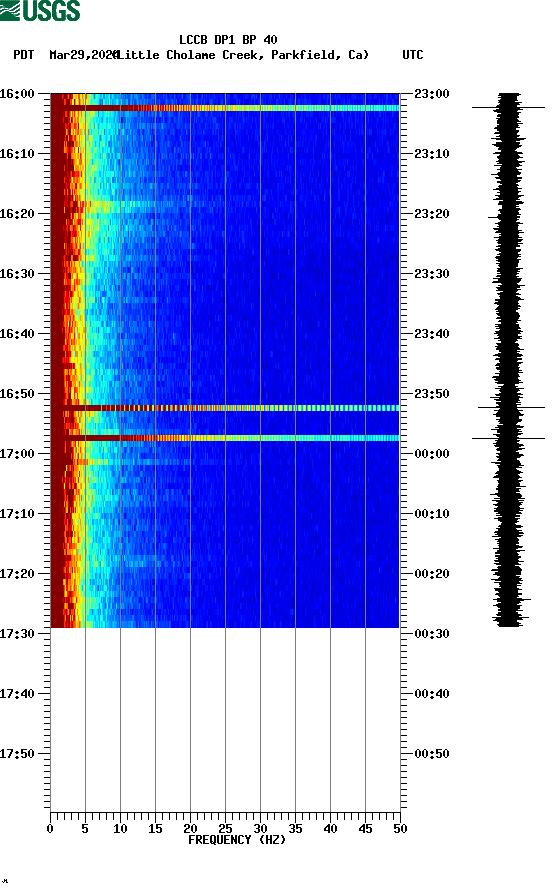The width and height of the screenshot is (552, 892).
Task: Click the '30' frequency axis label
Action: 260,829
